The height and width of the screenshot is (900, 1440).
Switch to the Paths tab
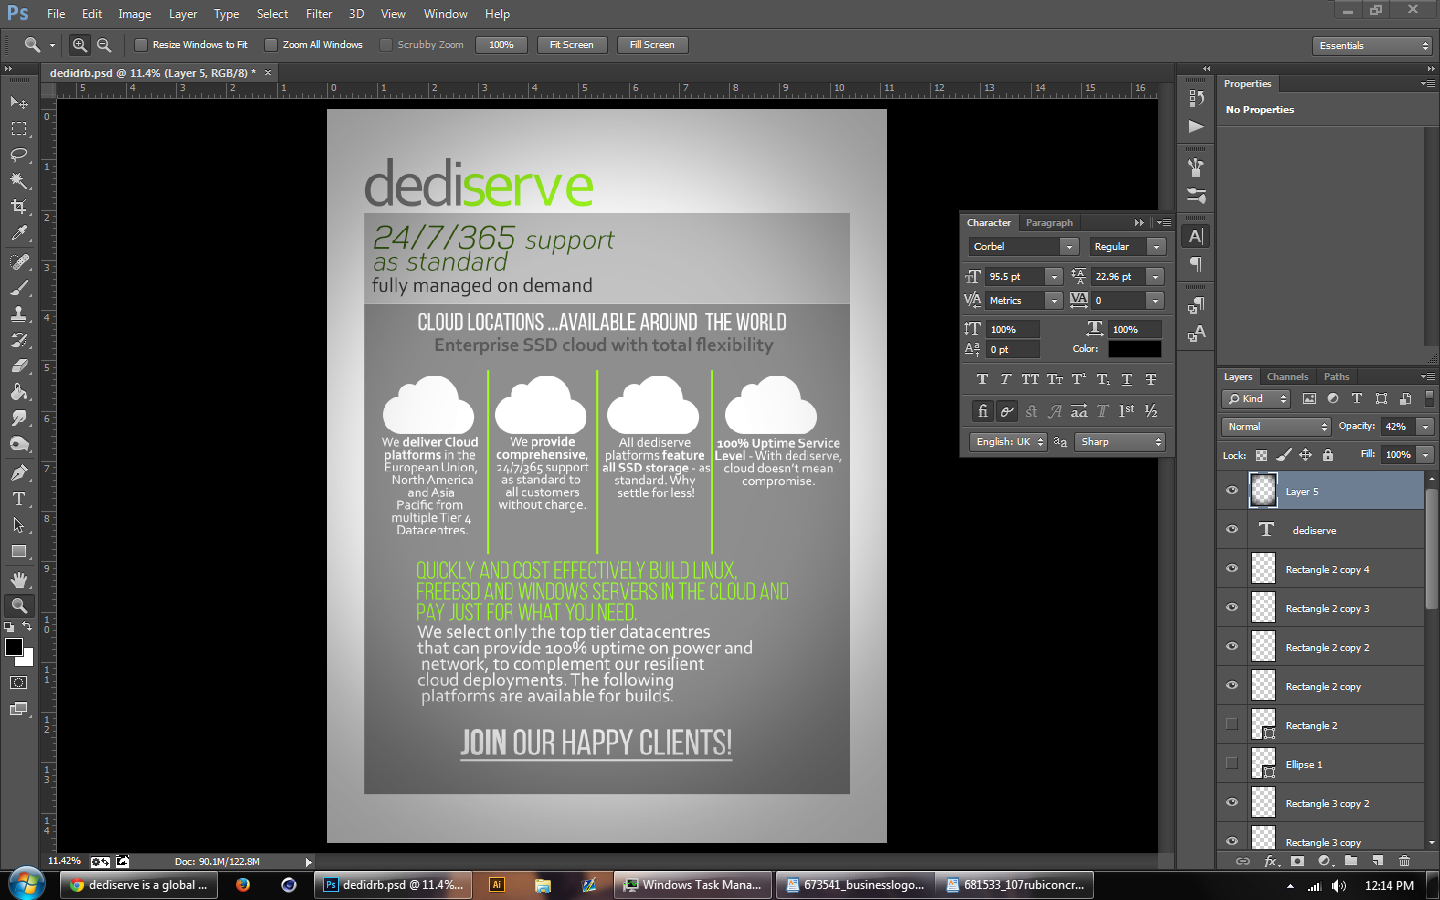click(x=1336, y=377)
